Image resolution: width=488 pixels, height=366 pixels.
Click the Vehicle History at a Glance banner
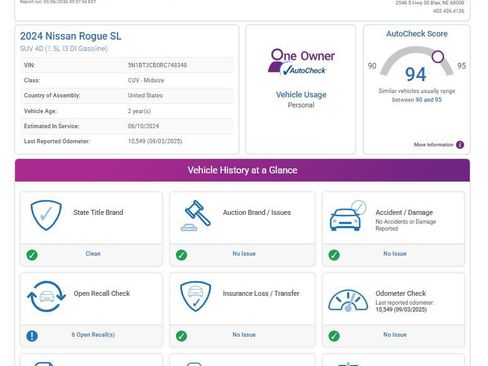[x=242, y=170]
